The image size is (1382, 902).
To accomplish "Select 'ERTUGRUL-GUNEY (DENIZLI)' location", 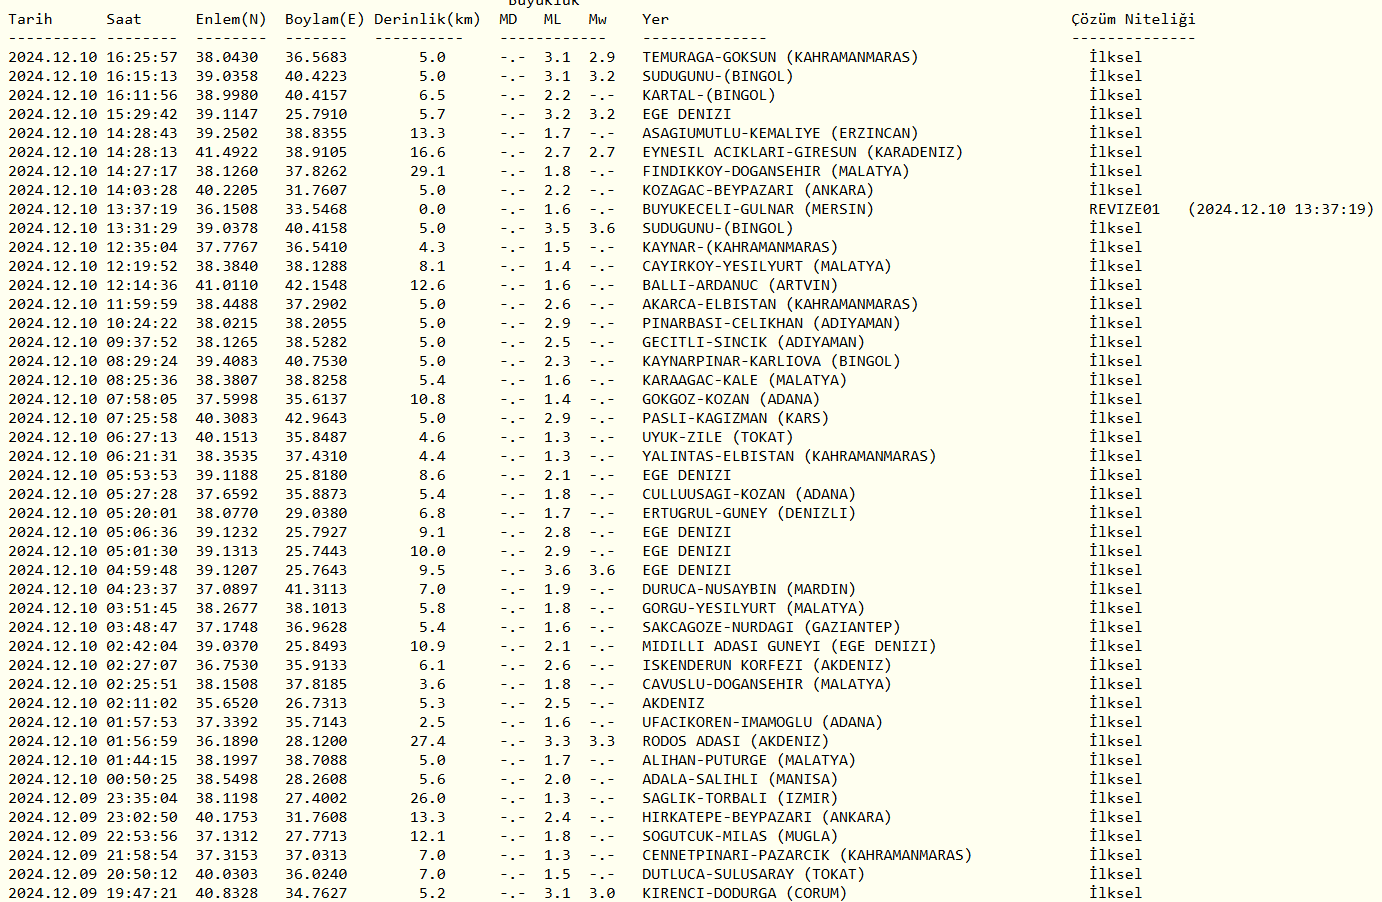I will [x=749, y=513].
